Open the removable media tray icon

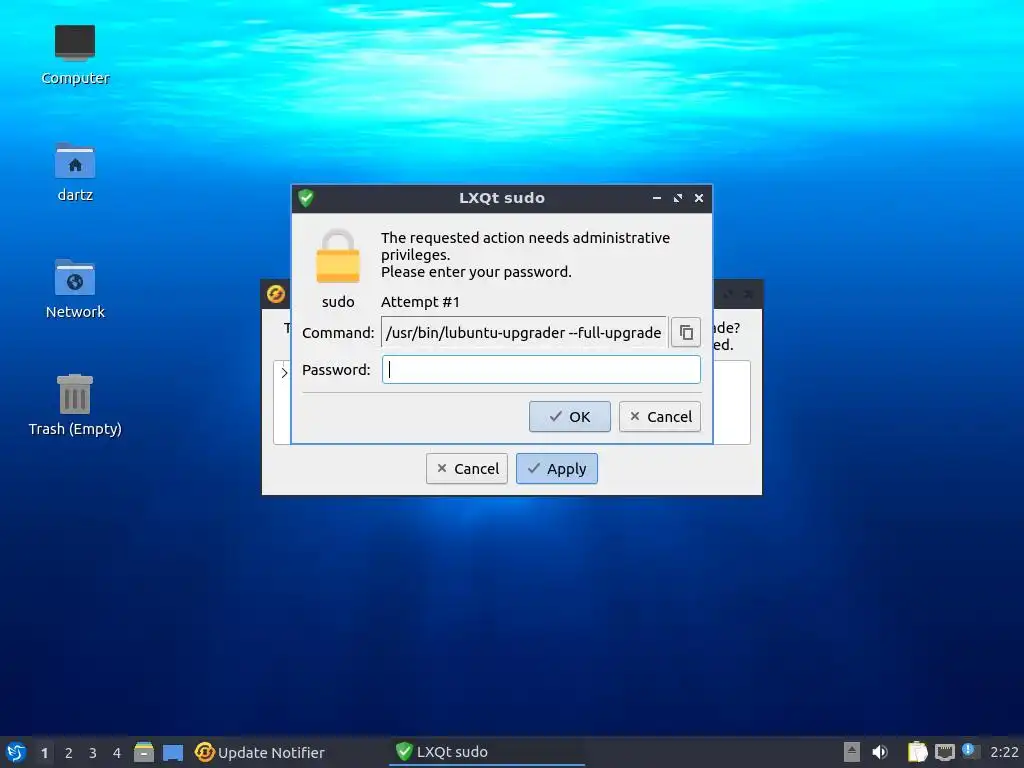point(852,752)
